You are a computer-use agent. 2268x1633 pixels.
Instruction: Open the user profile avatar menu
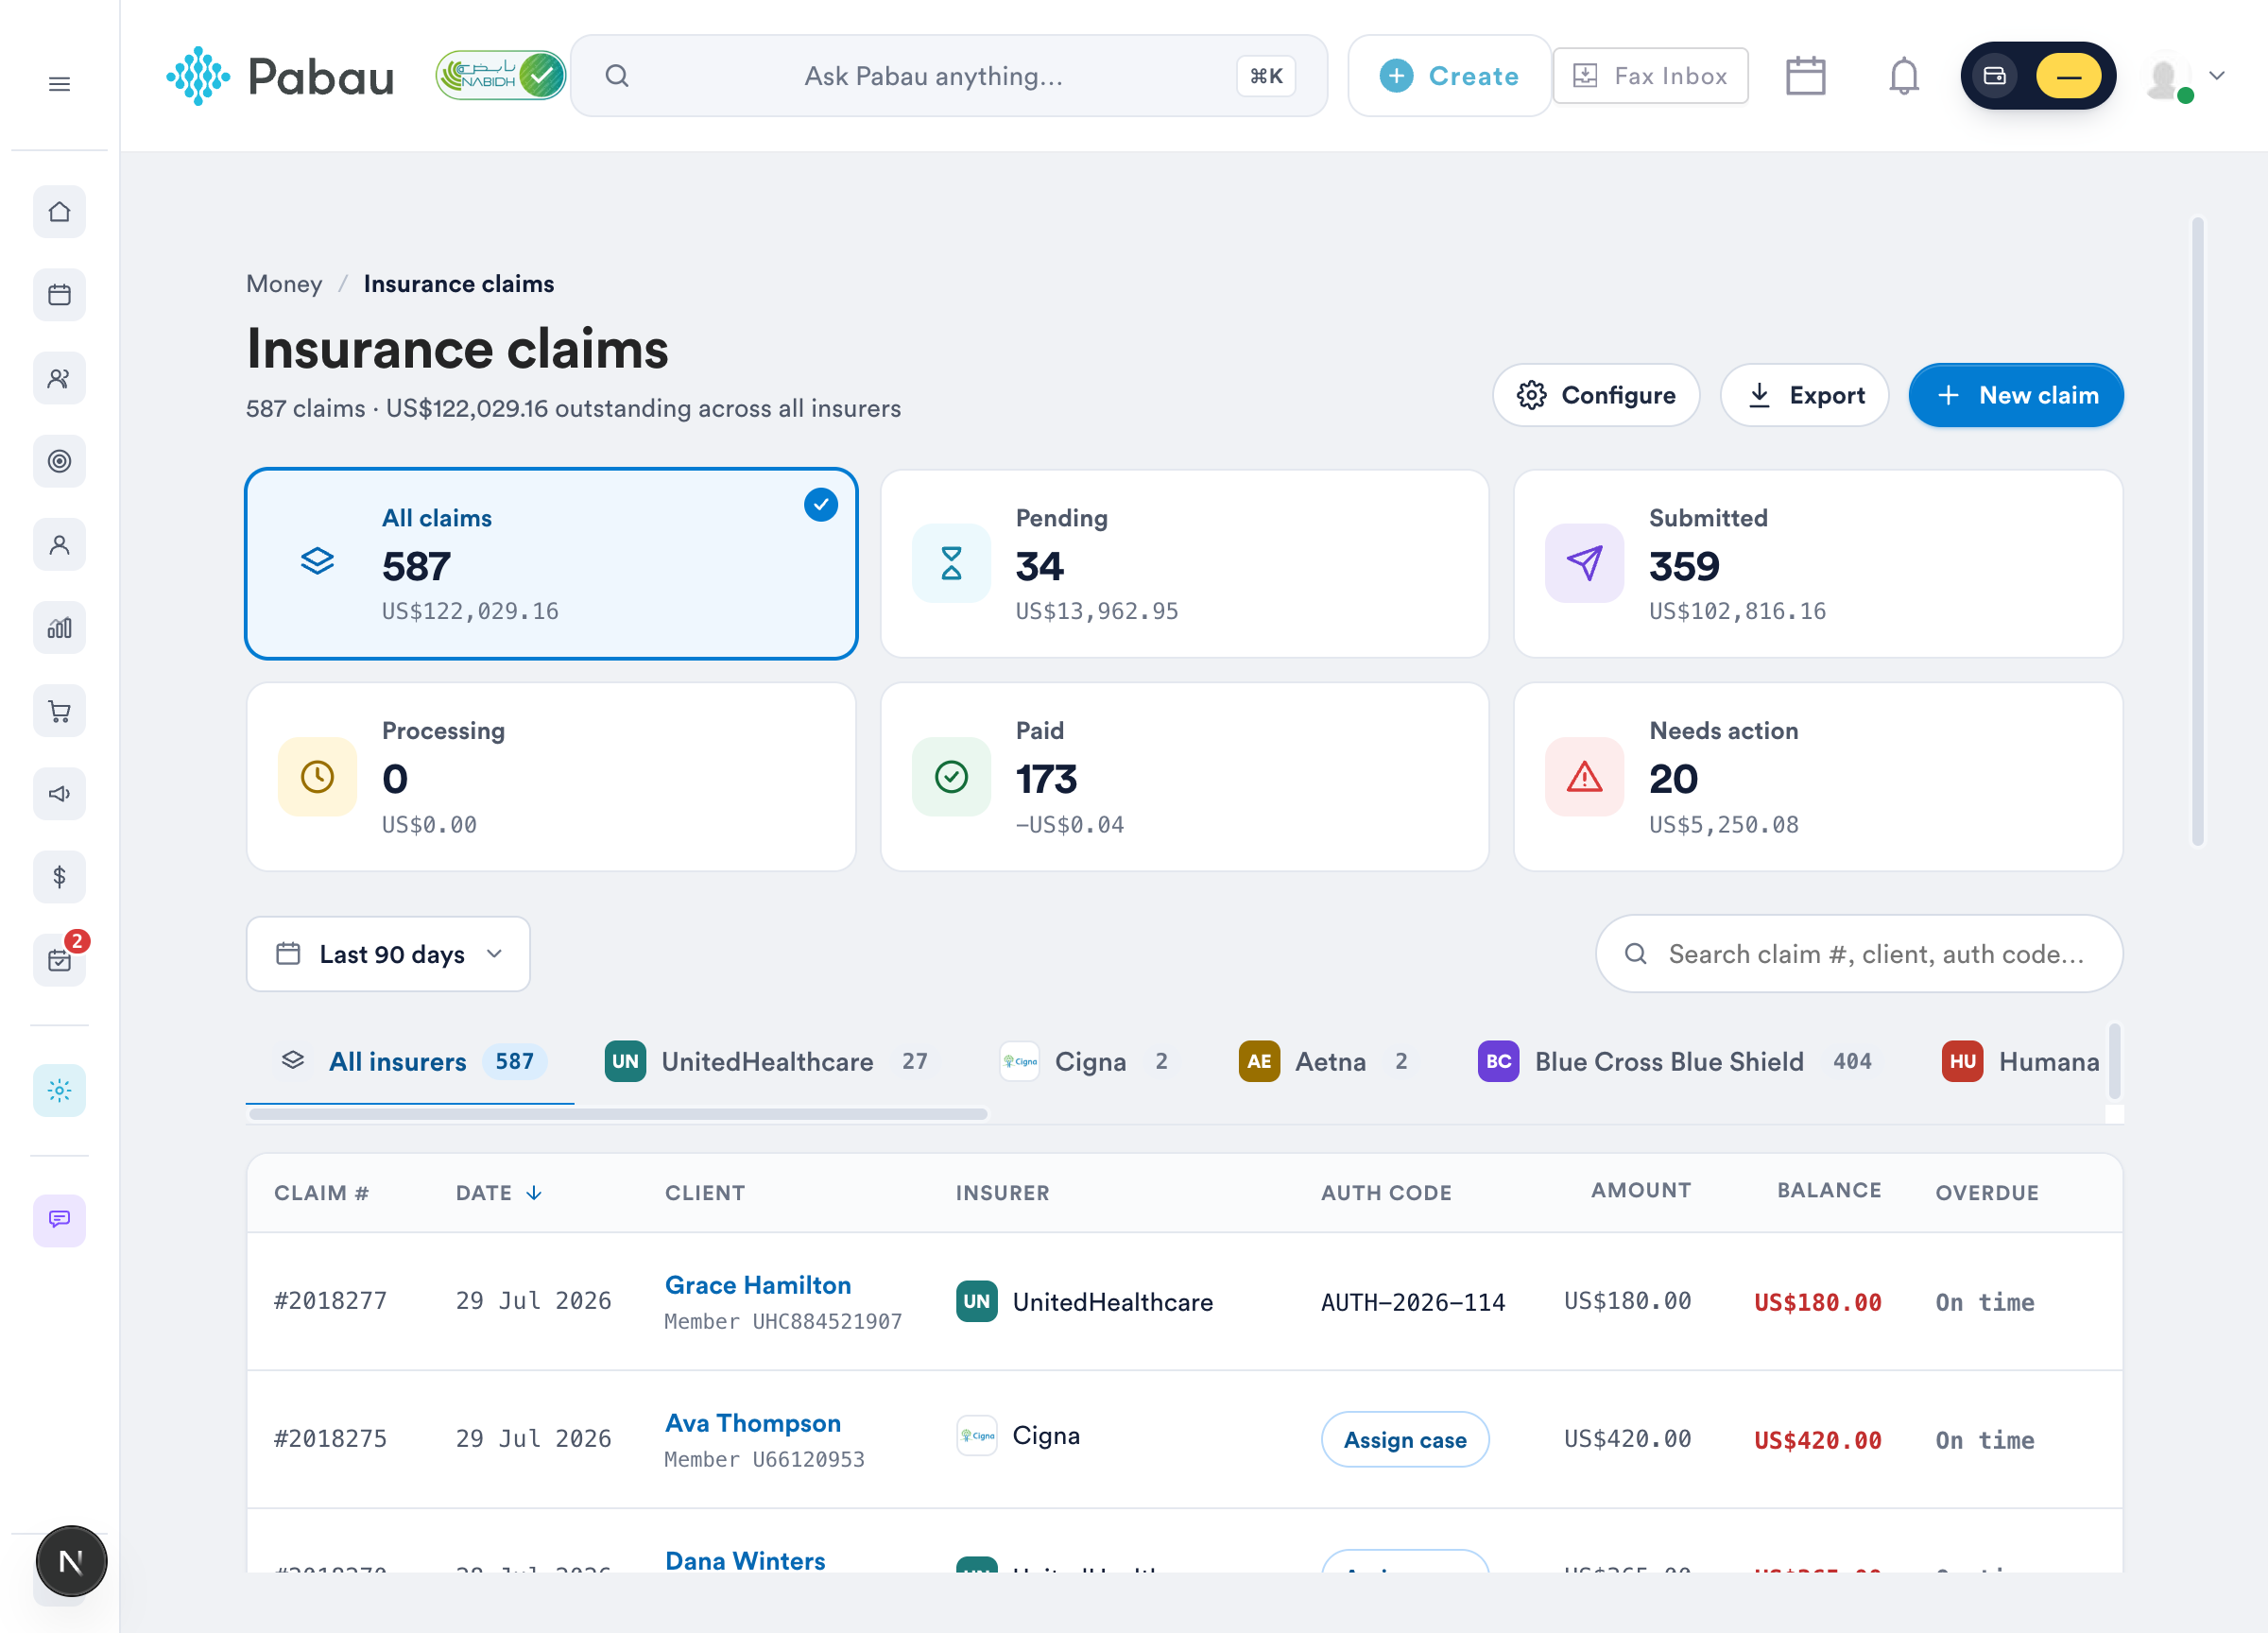click(2184, 77)
